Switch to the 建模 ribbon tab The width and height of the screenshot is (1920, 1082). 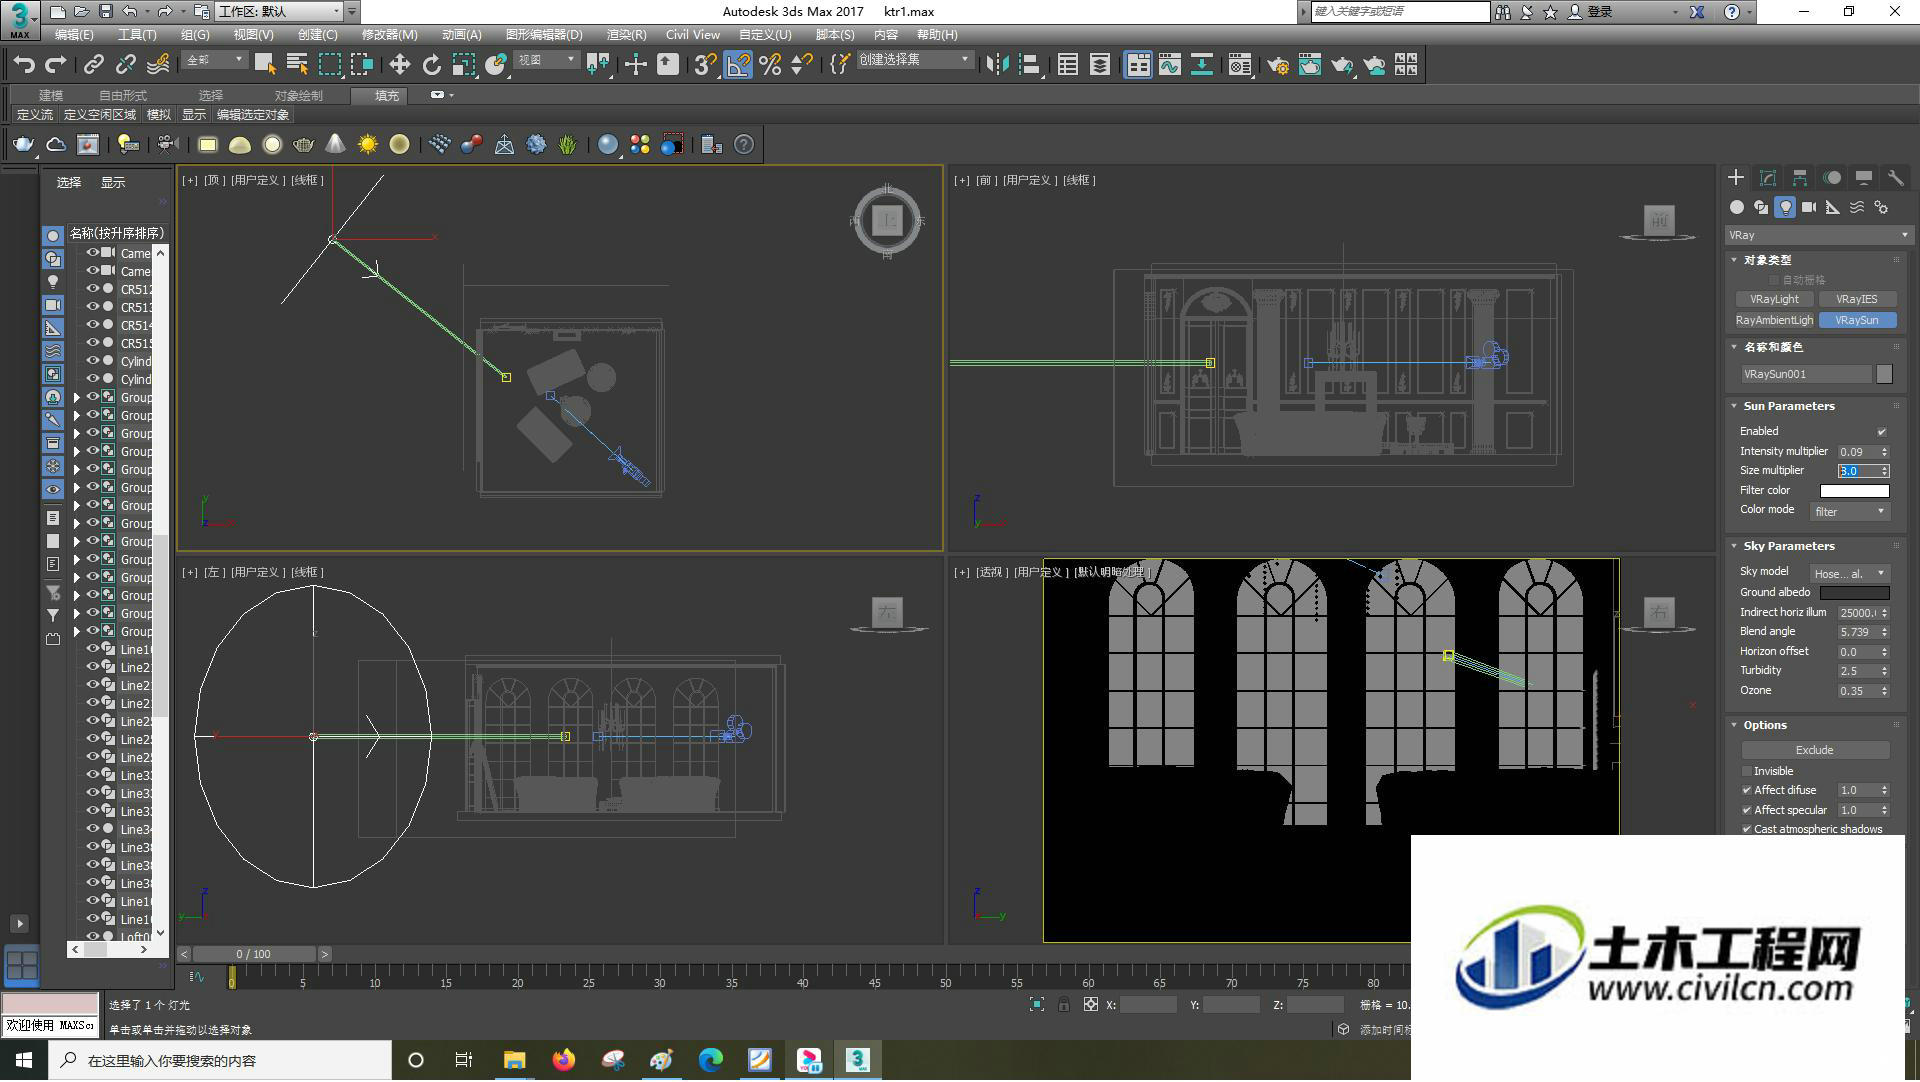click(51, 96)
